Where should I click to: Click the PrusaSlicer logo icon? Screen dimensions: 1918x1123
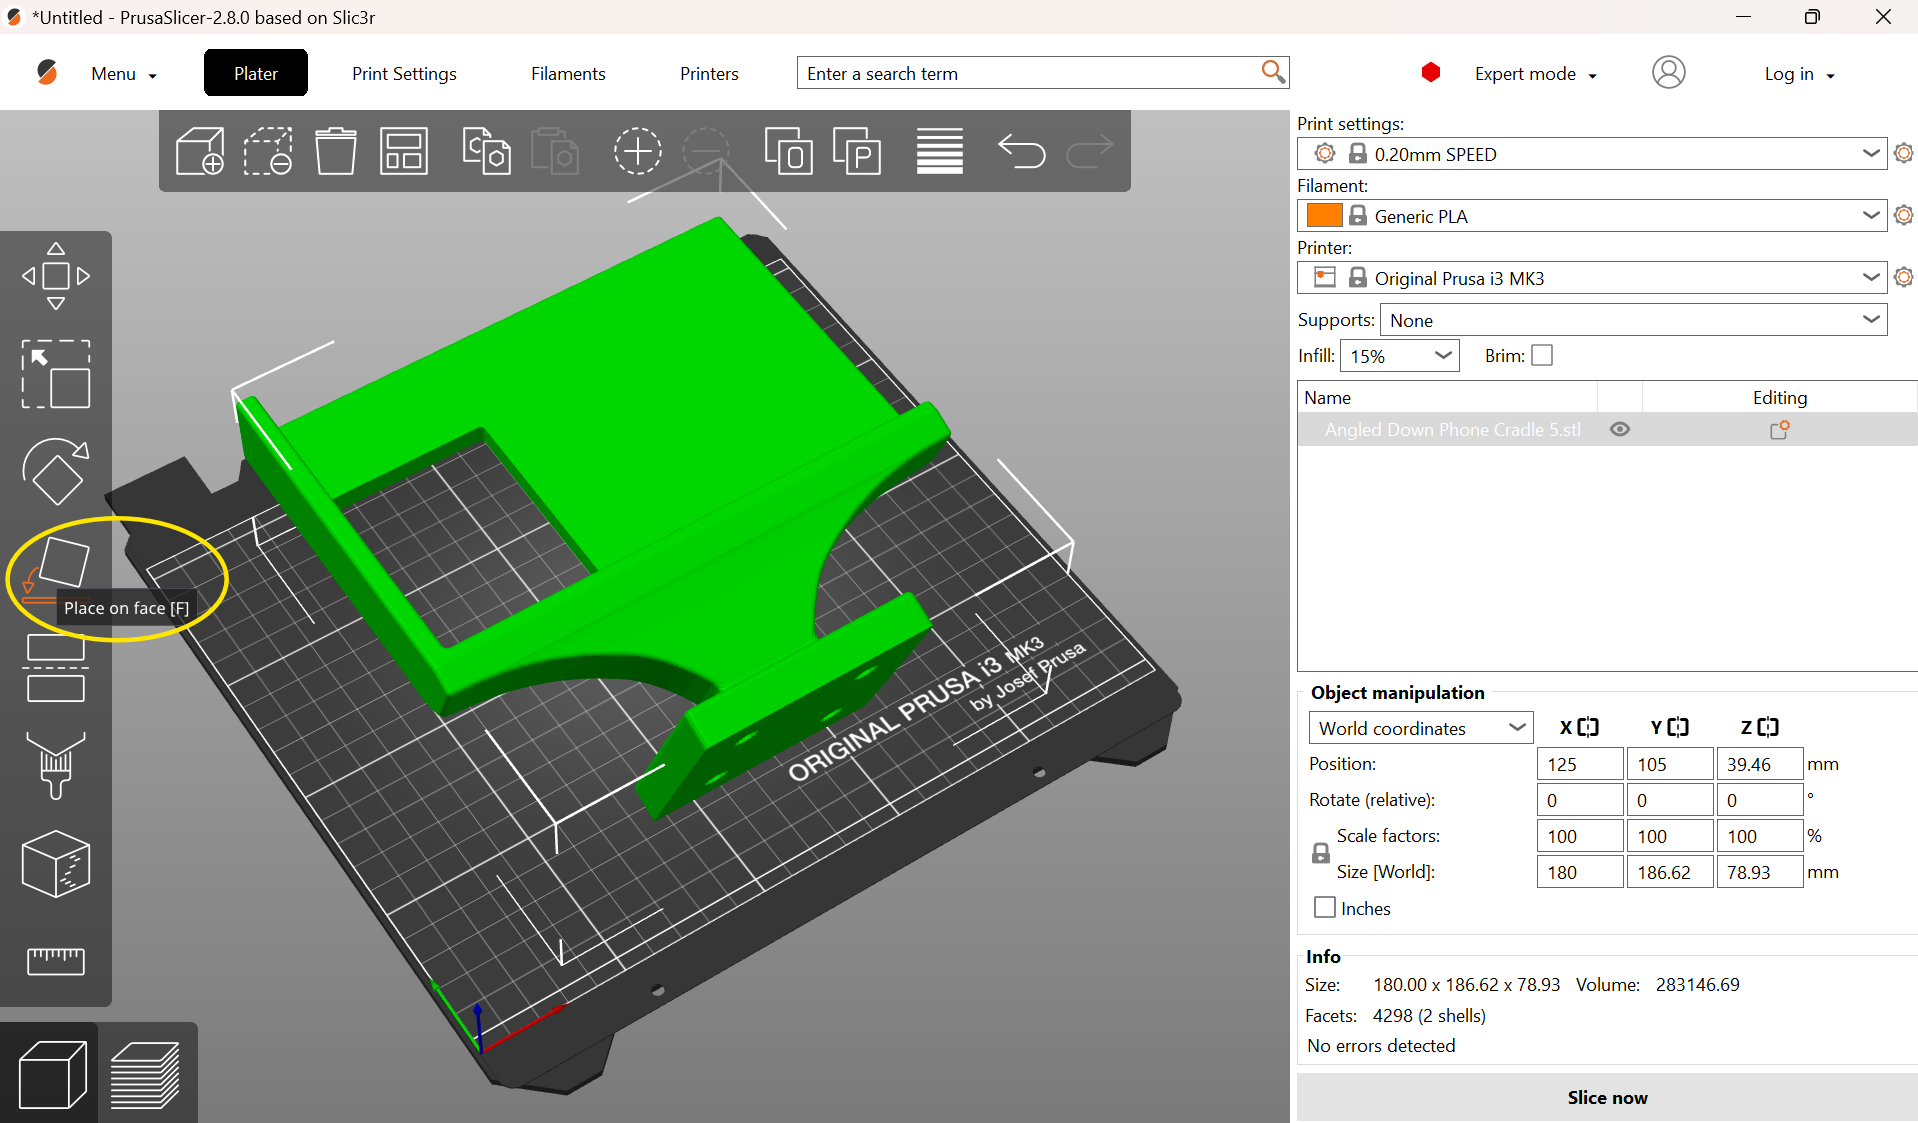pos(46,72)
